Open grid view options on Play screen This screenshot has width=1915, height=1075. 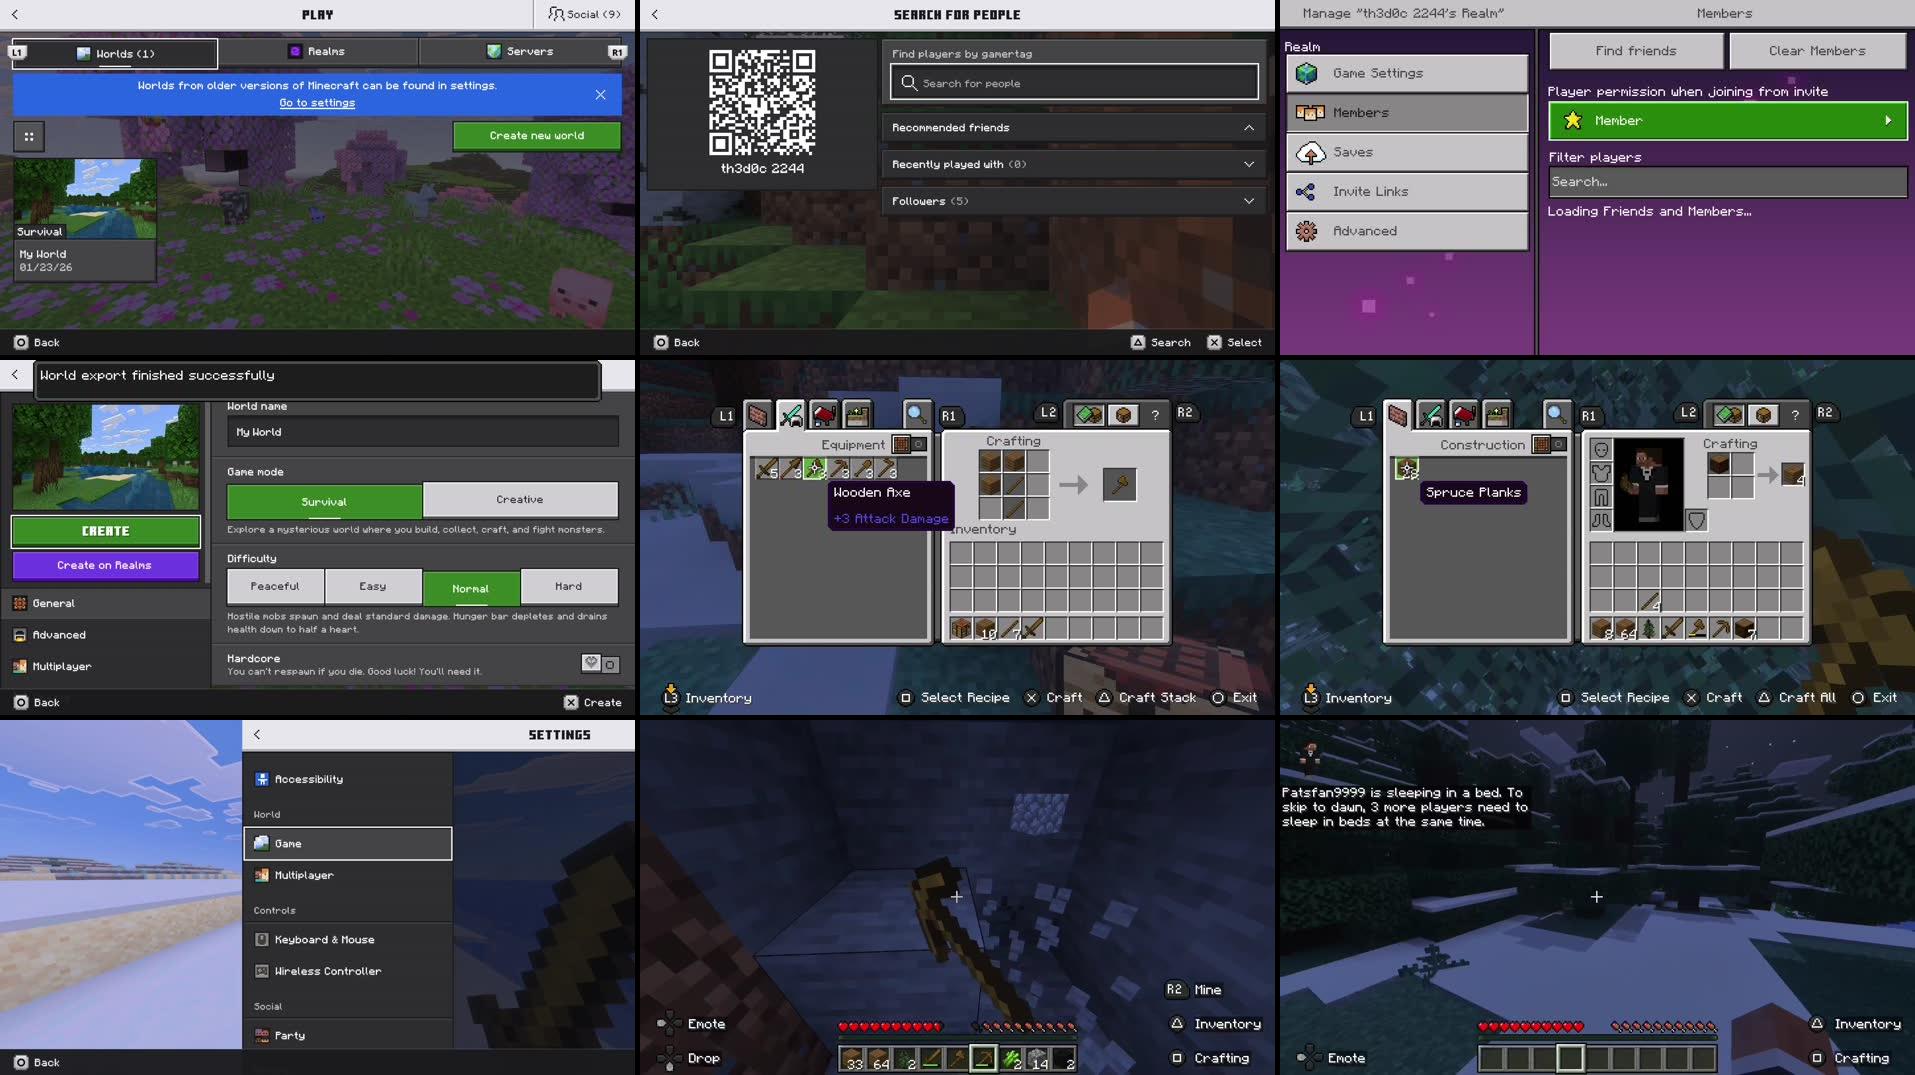pyautogui.click(x=29, y=137)
